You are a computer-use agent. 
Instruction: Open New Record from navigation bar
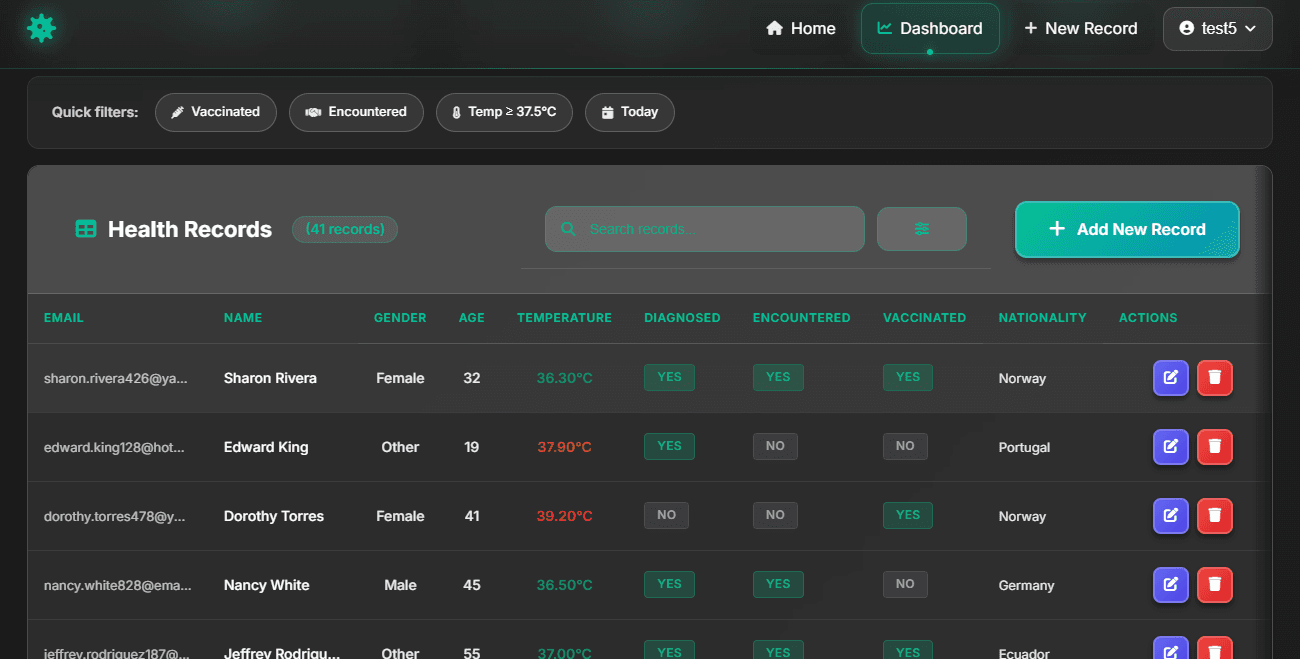tap(1080, 29)
